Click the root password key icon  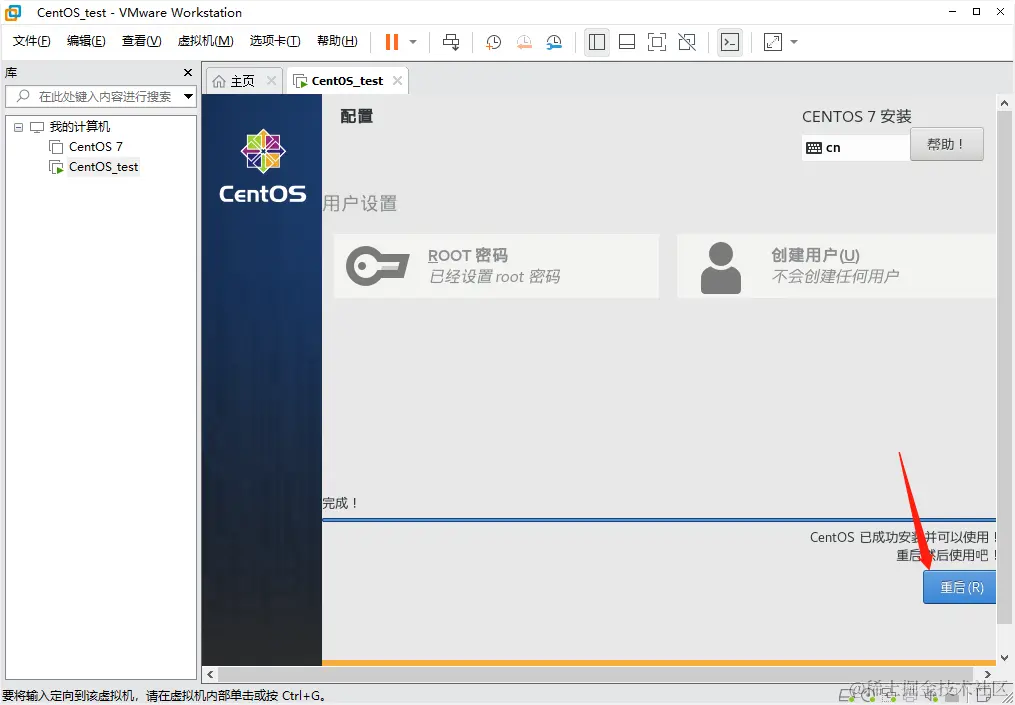tap(377, 265)
